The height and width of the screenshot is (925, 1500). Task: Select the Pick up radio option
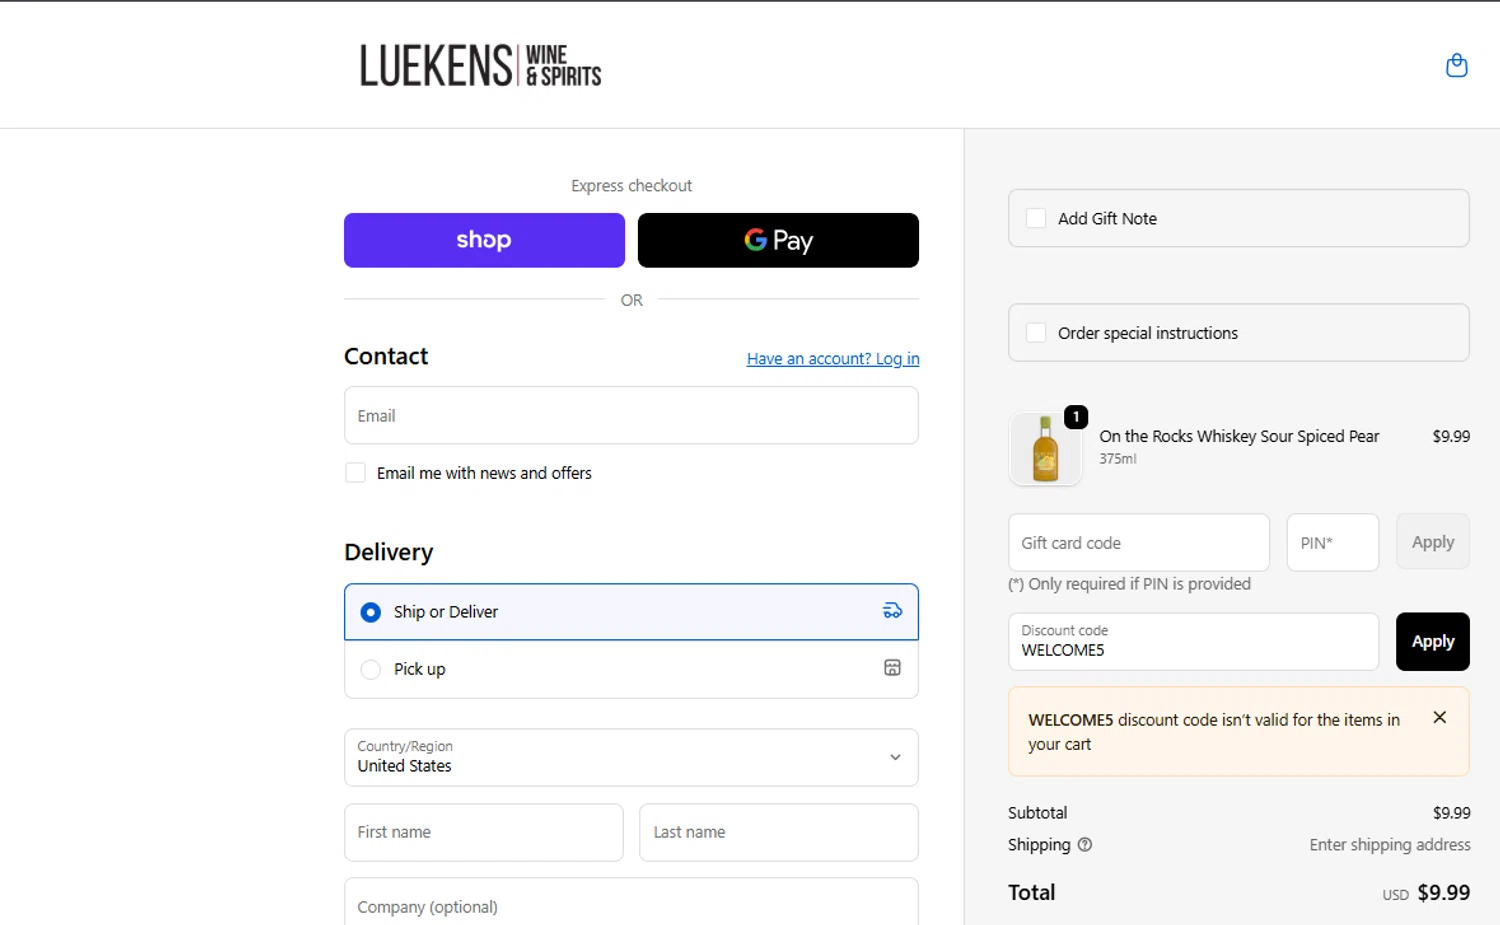click(x=370, y=669)
